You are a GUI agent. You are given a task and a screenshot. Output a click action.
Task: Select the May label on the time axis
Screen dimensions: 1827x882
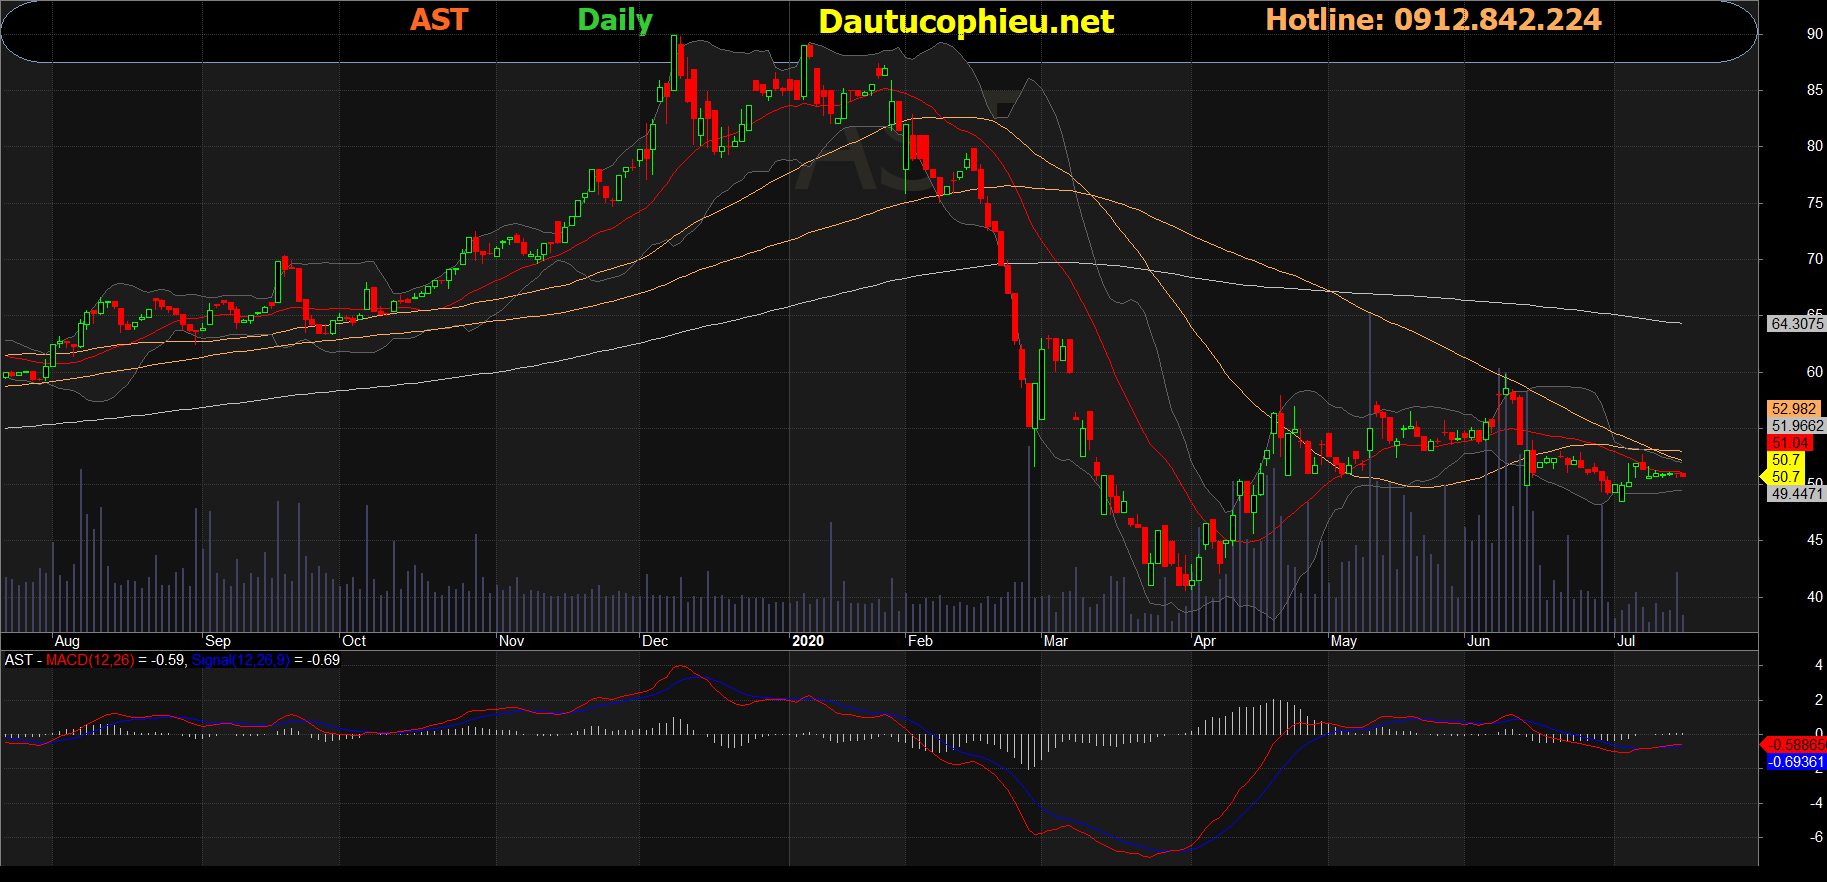coord(1344,641)
